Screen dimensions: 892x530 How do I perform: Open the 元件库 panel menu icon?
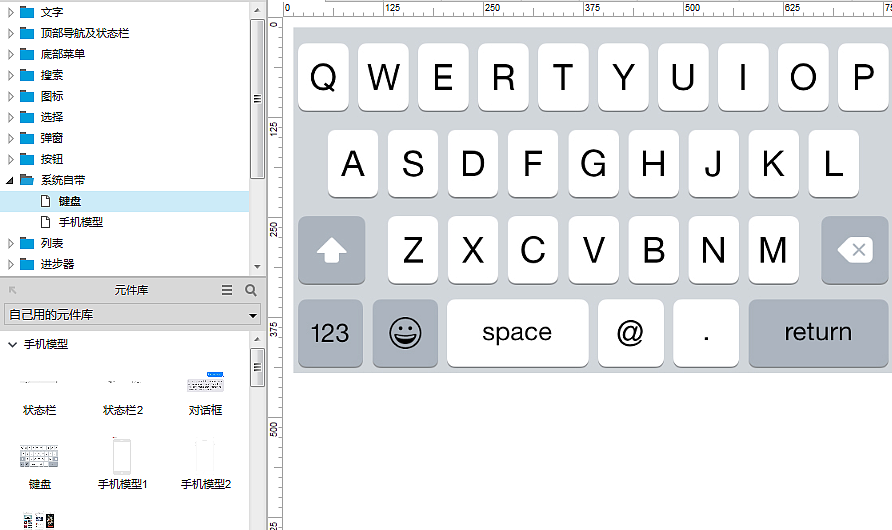227,291
